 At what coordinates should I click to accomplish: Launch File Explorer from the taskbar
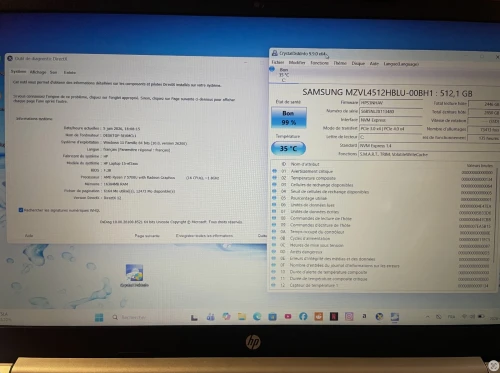click(242, 317)
